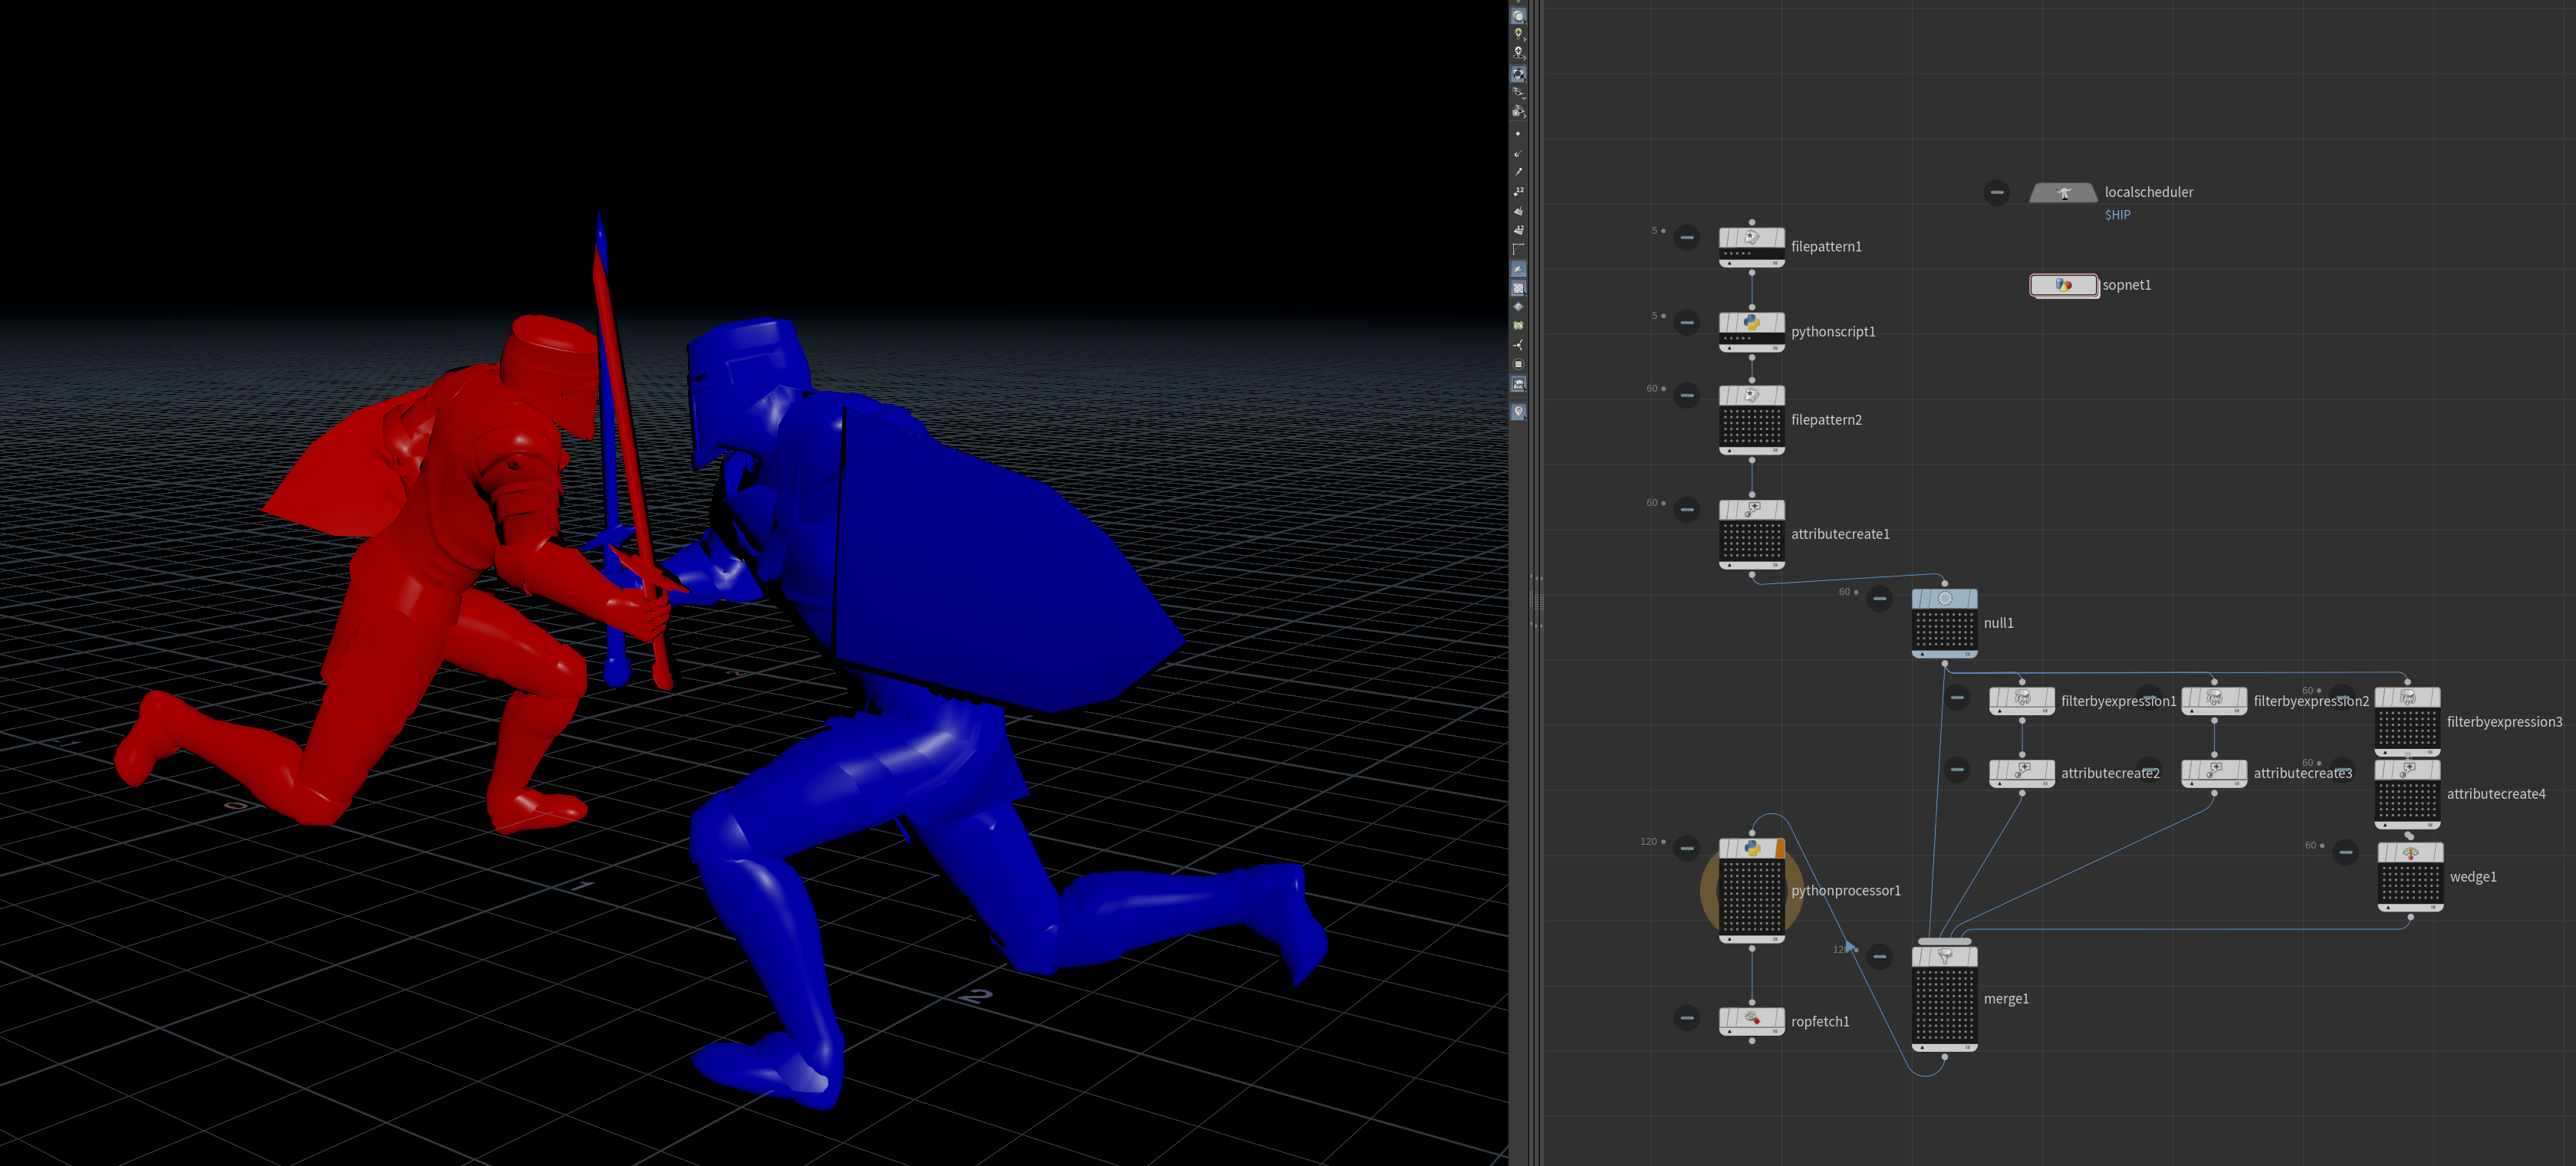Click the work item dot grid of merge1
Viewport: 2576px width, 1166px height.
click(1944, 1005)
